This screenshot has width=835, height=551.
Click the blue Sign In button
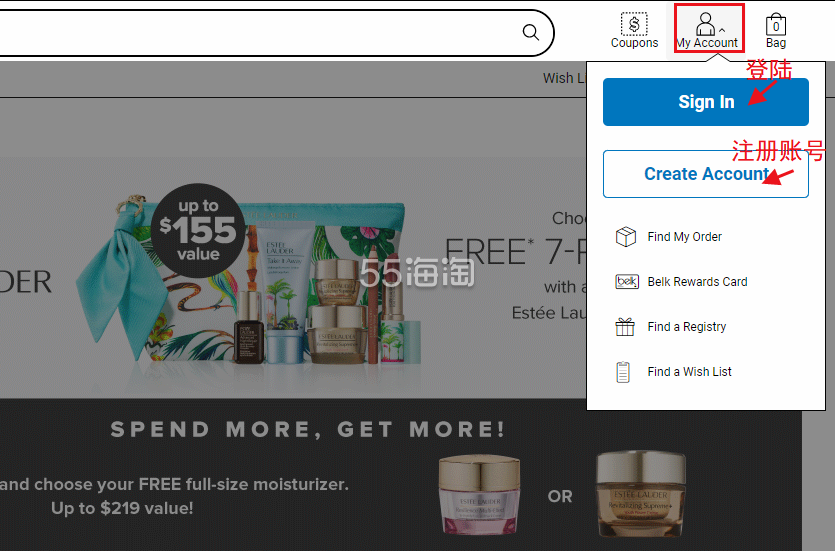pos(706,102)
